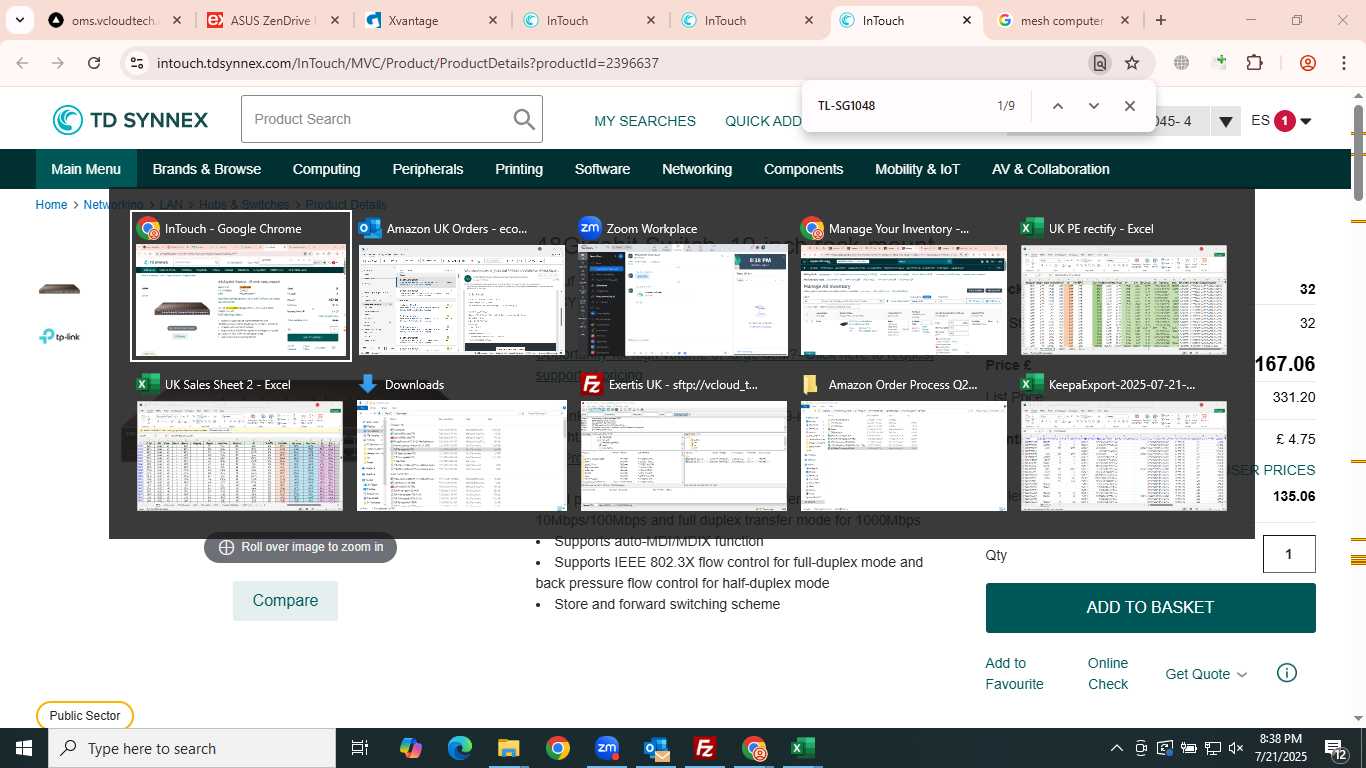1366x768 pixels.
Task: Open the Main Menu
Action: [x=86, y=169]
